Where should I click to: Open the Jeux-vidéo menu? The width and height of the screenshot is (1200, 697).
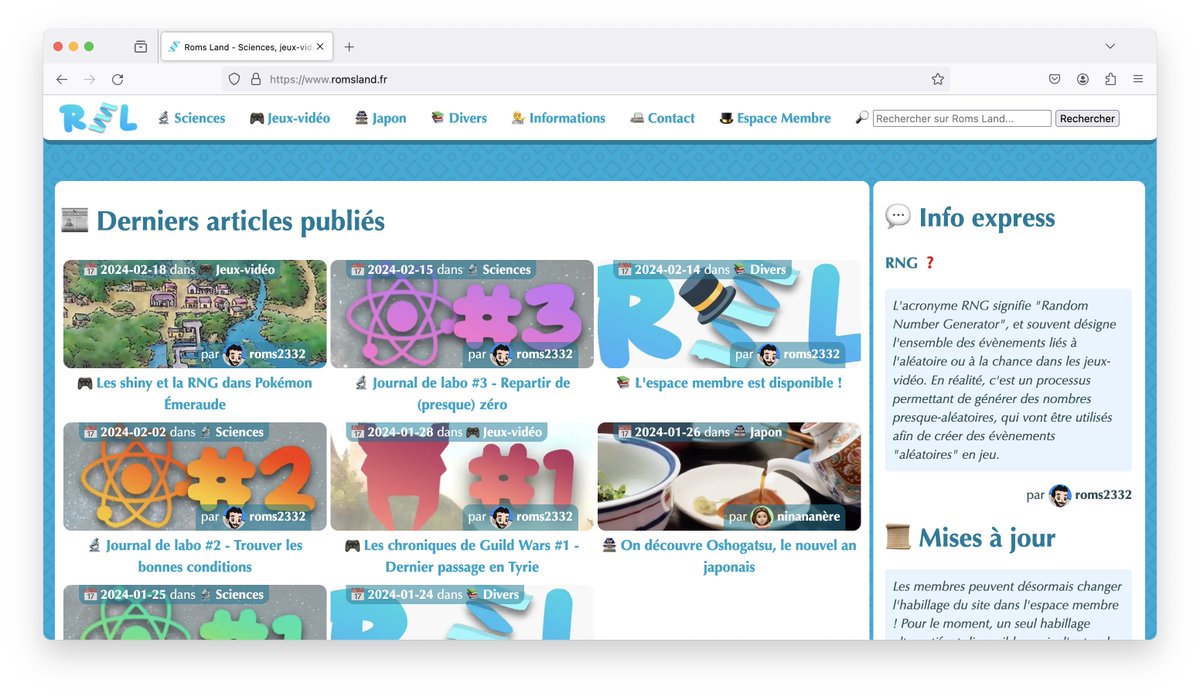pos(289,118)
